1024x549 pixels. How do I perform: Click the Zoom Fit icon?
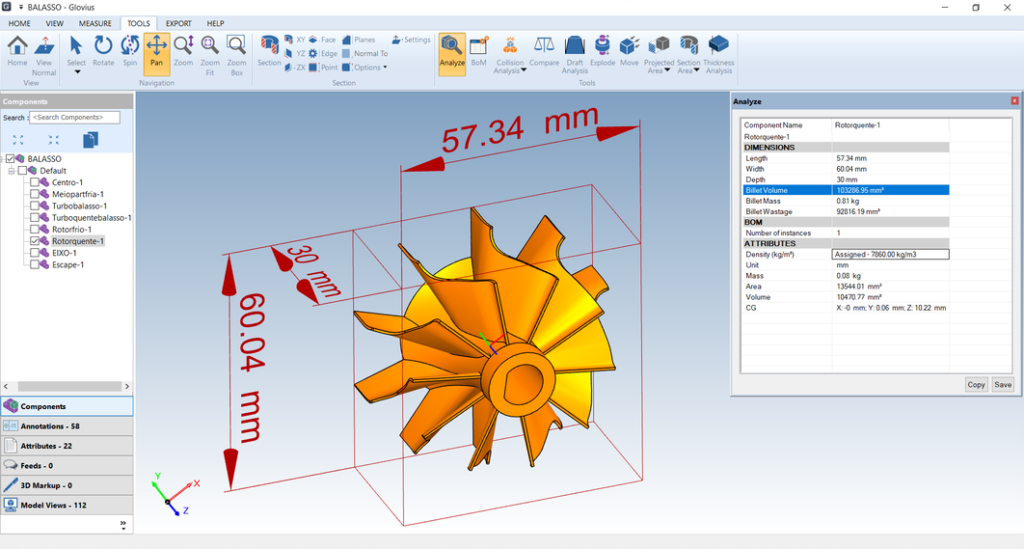click(210, 55)
